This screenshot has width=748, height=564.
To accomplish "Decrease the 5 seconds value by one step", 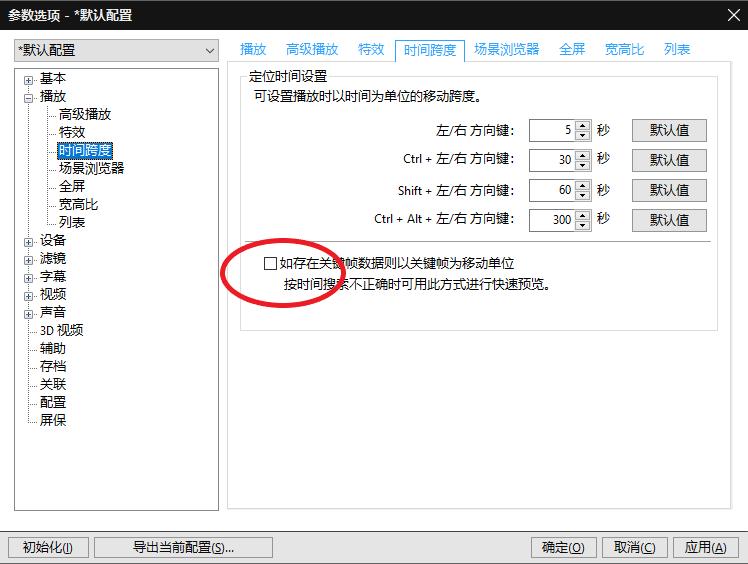I will pyautogui.click(x=582, y=136).
